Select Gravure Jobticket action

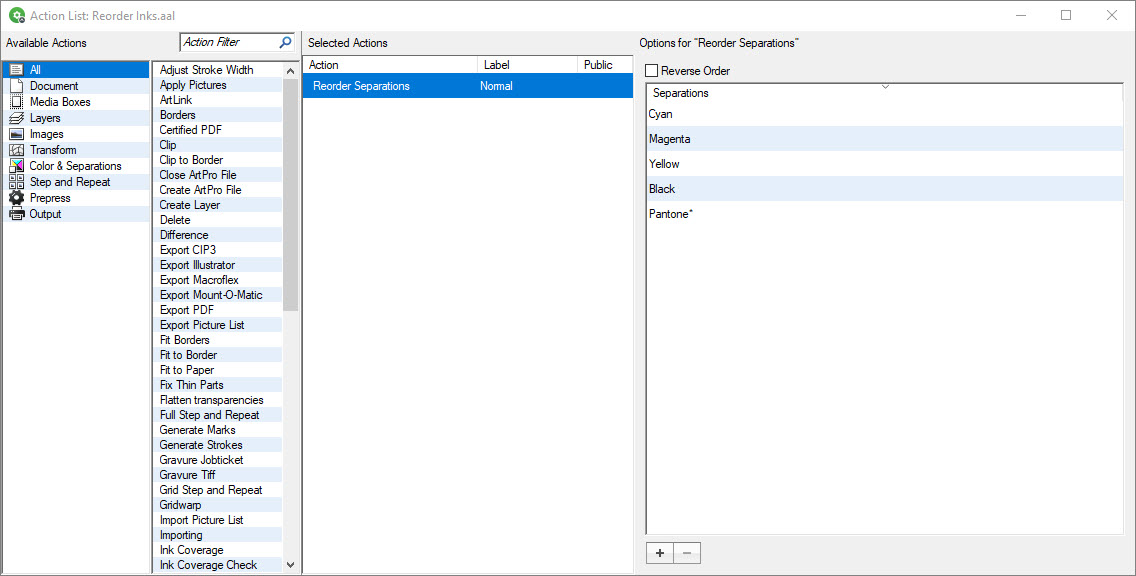217,459
